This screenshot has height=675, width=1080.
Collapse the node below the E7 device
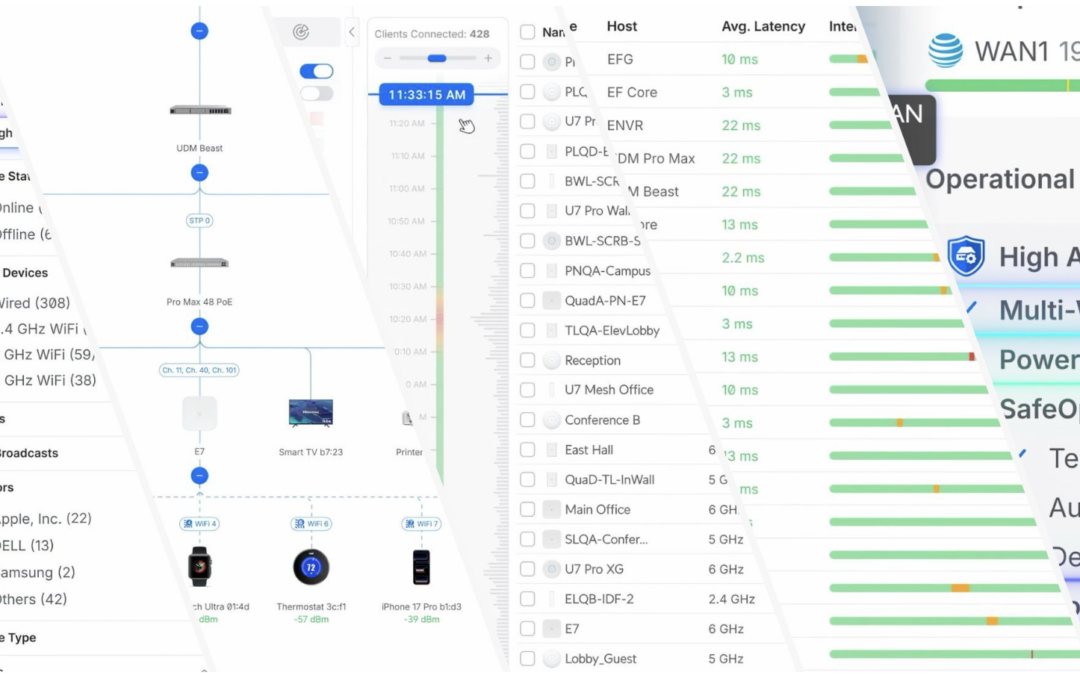point(200,475)
